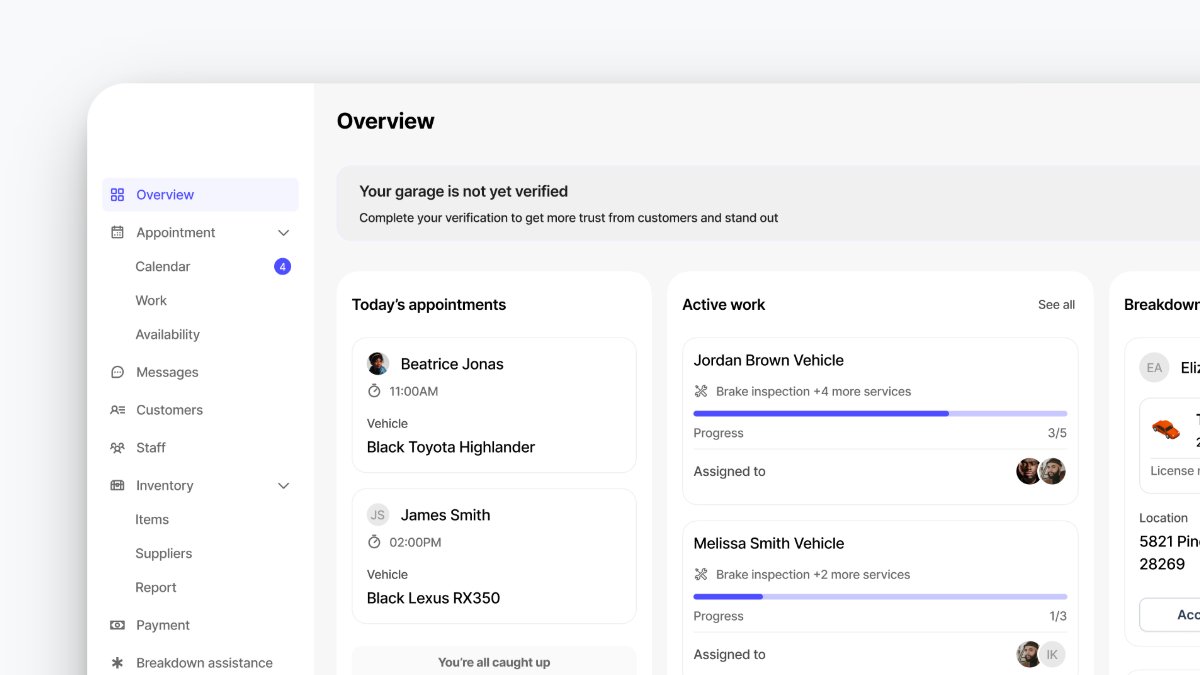Click the Payment cash icon
This screenshot has width=1200, height=675.
pyautogui.click(x=117, y=625)
